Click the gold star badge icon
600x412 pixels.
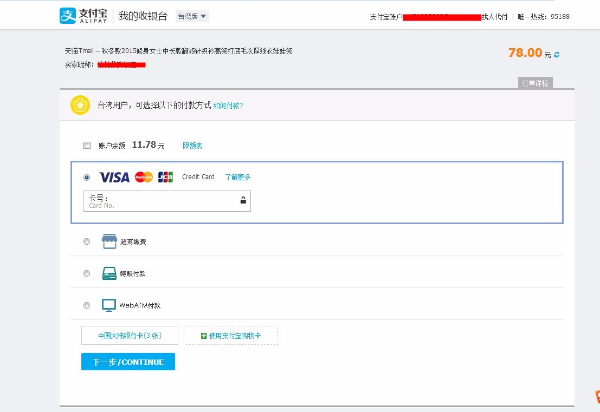(x=79, y=104)
